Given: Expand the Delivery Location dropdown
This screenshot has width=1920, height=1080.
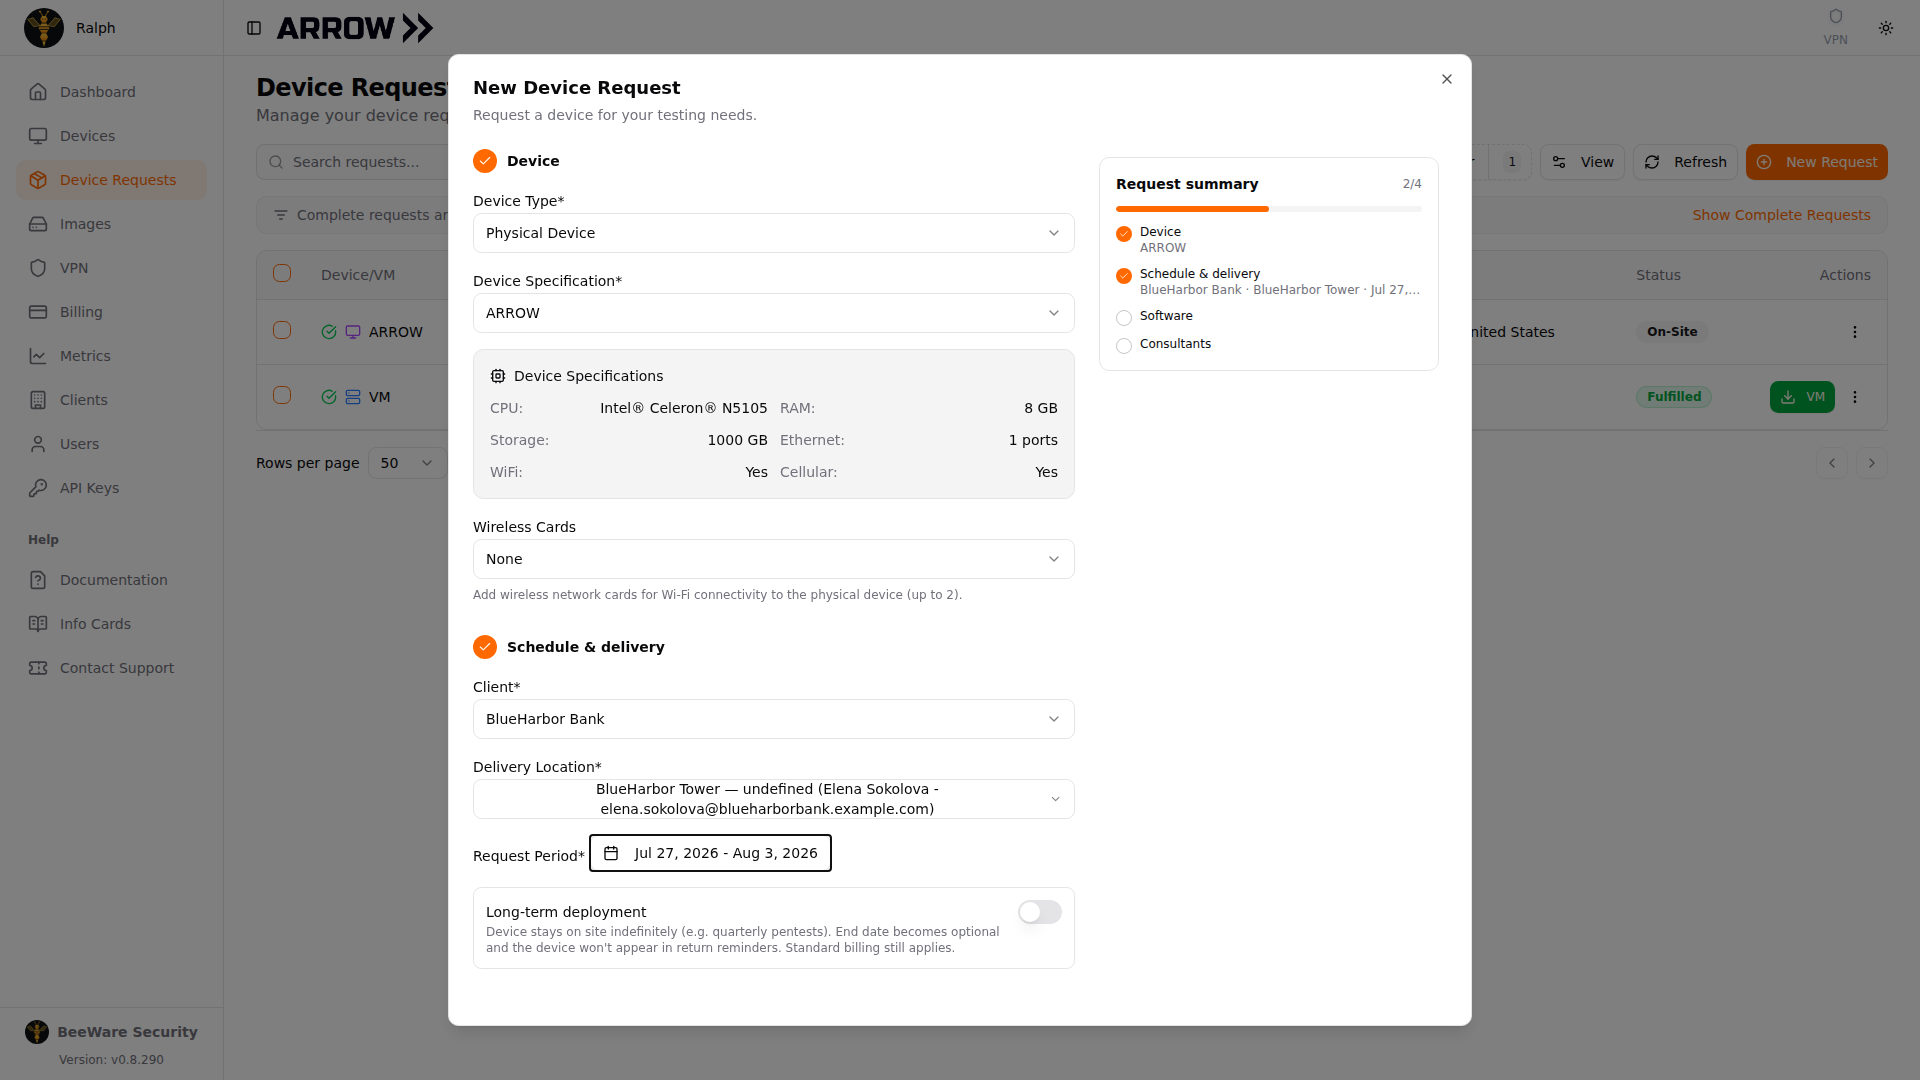Looking at the screenshot, I should (773, 799).
